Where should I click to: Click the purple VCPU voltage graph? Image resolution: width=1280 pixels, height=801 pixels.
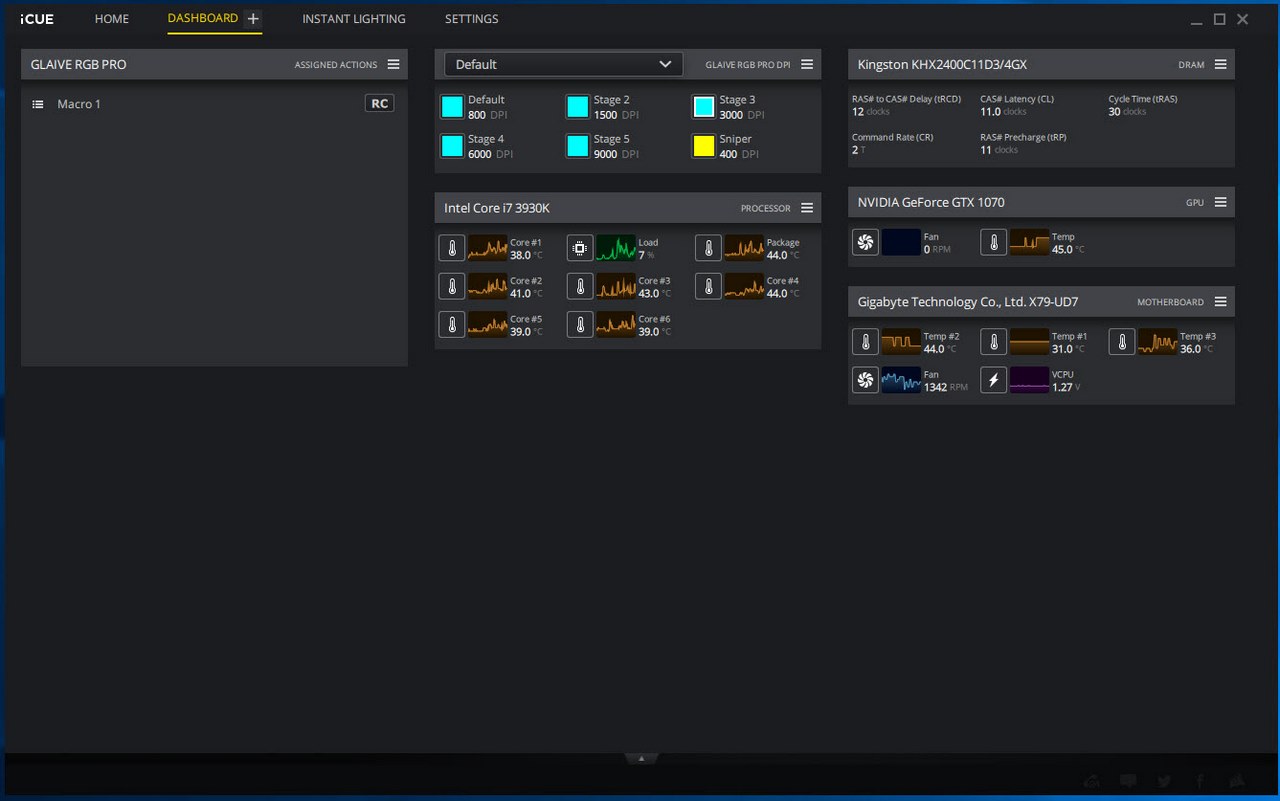coord(1029,380)
